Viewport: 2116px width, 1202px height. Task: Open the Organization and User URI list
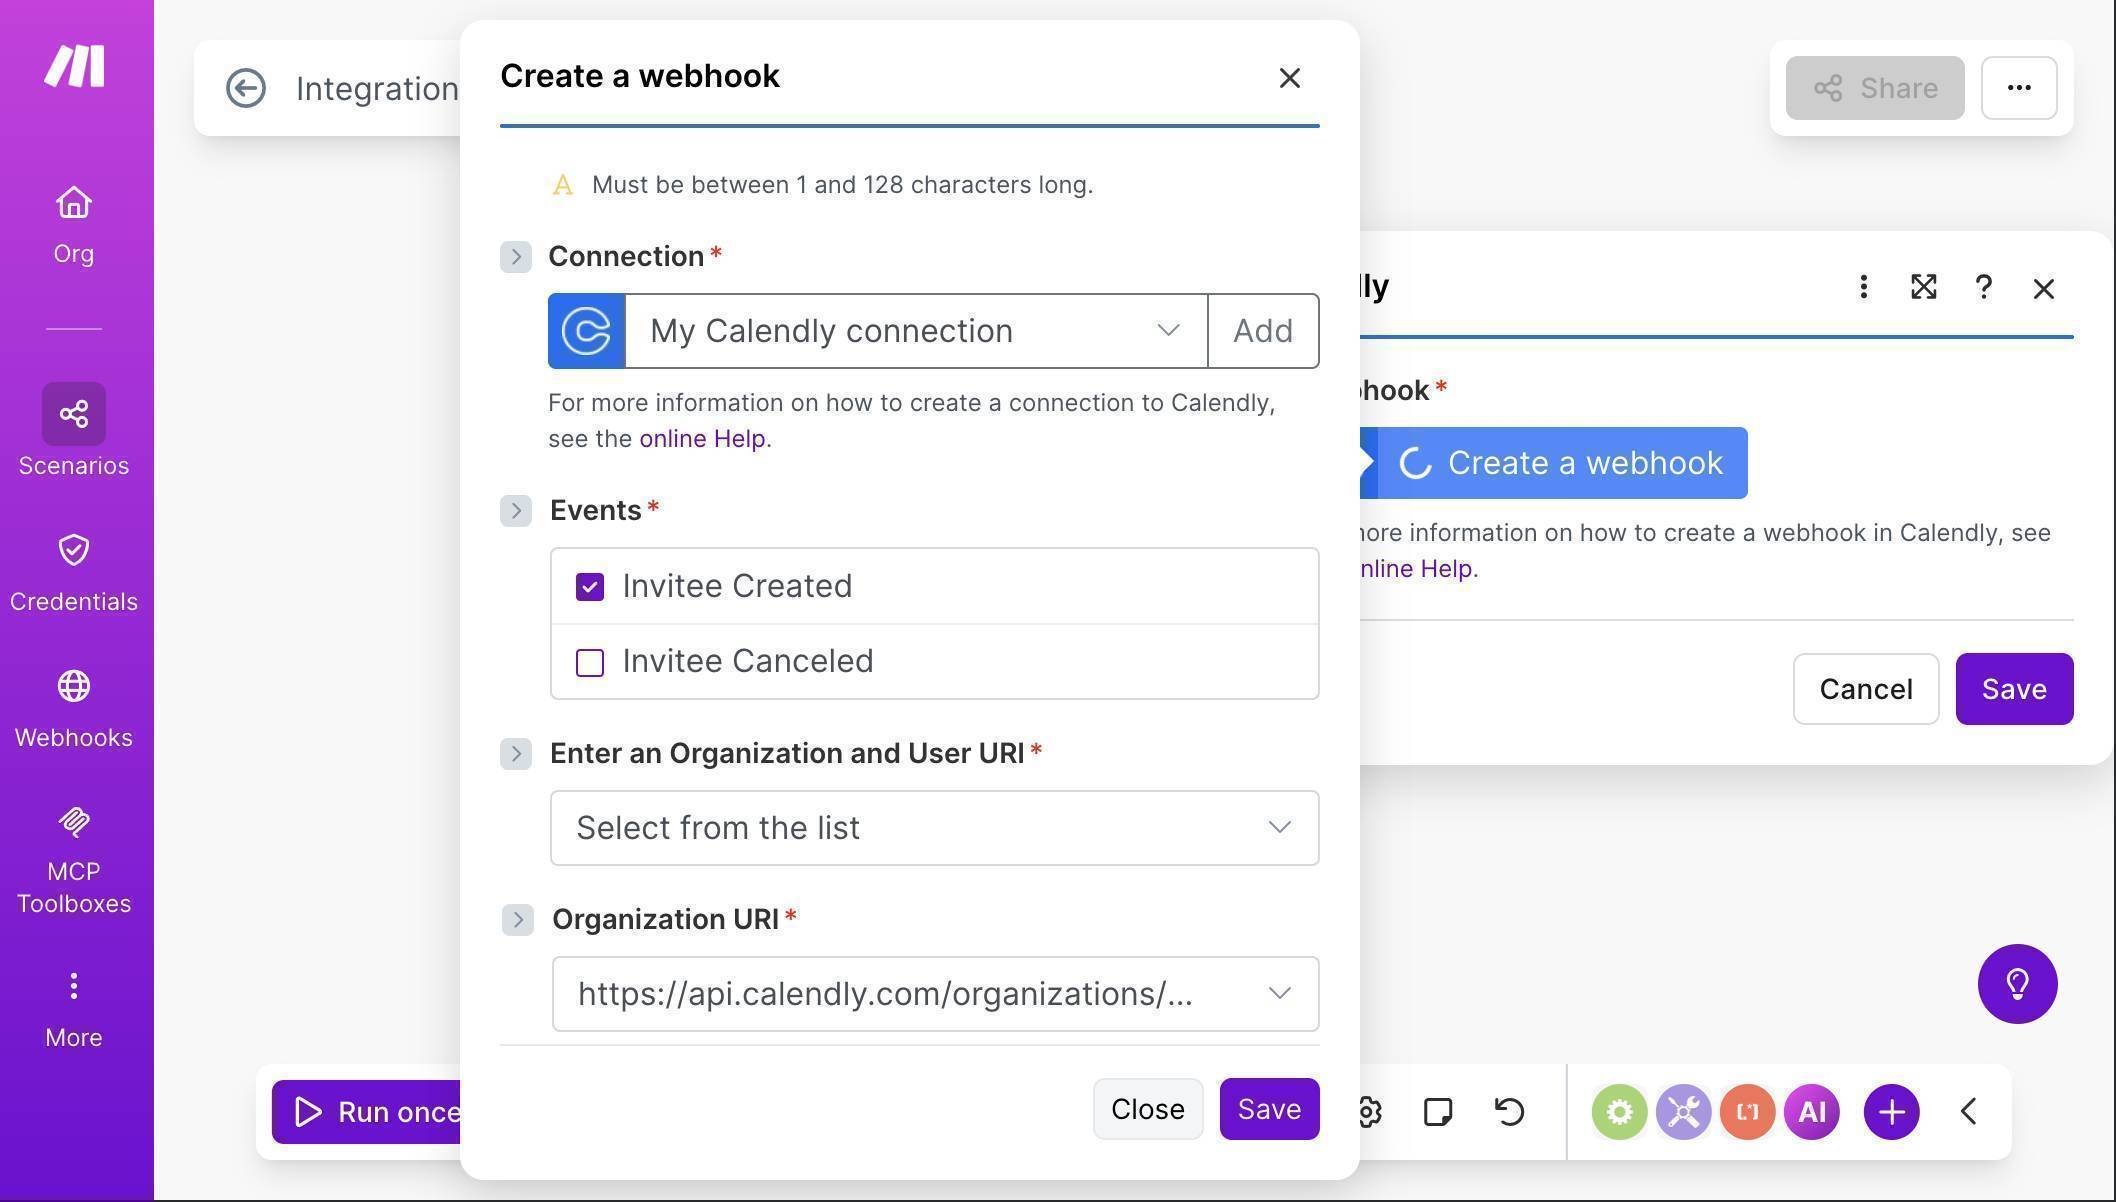[x=934, y=827]
